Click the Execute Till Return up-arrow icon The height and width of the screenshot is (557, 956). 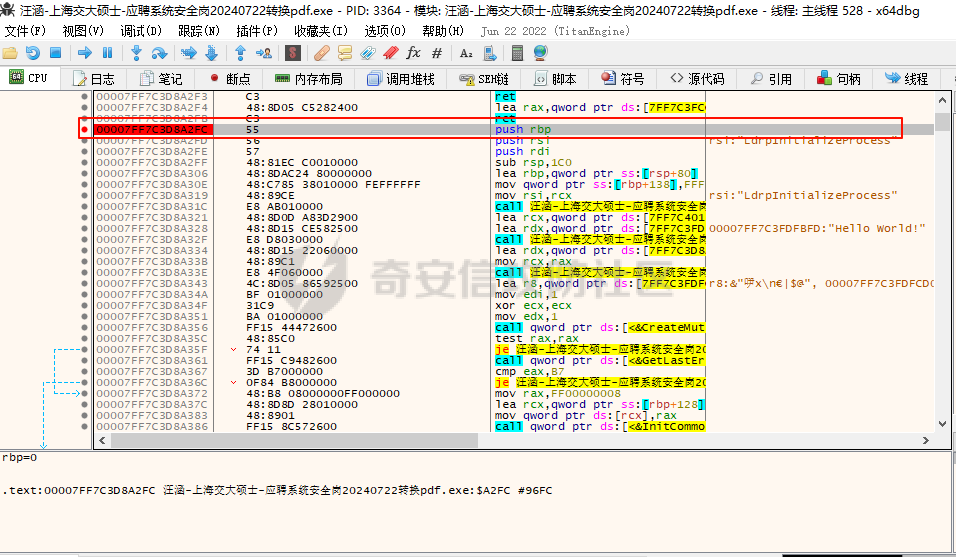click(x=240, y=53)
